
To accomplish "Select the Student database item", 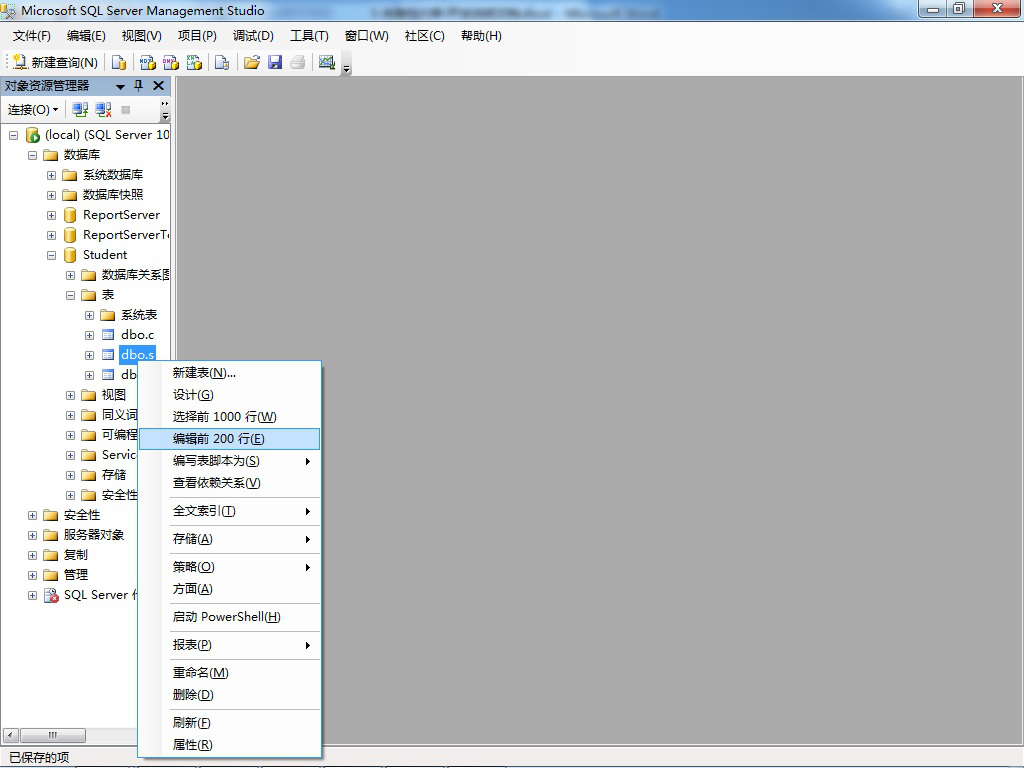I will point(104,255).
